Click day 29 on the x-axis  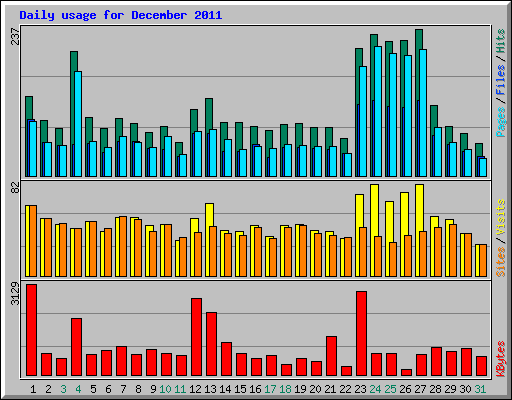coord(450,389)
